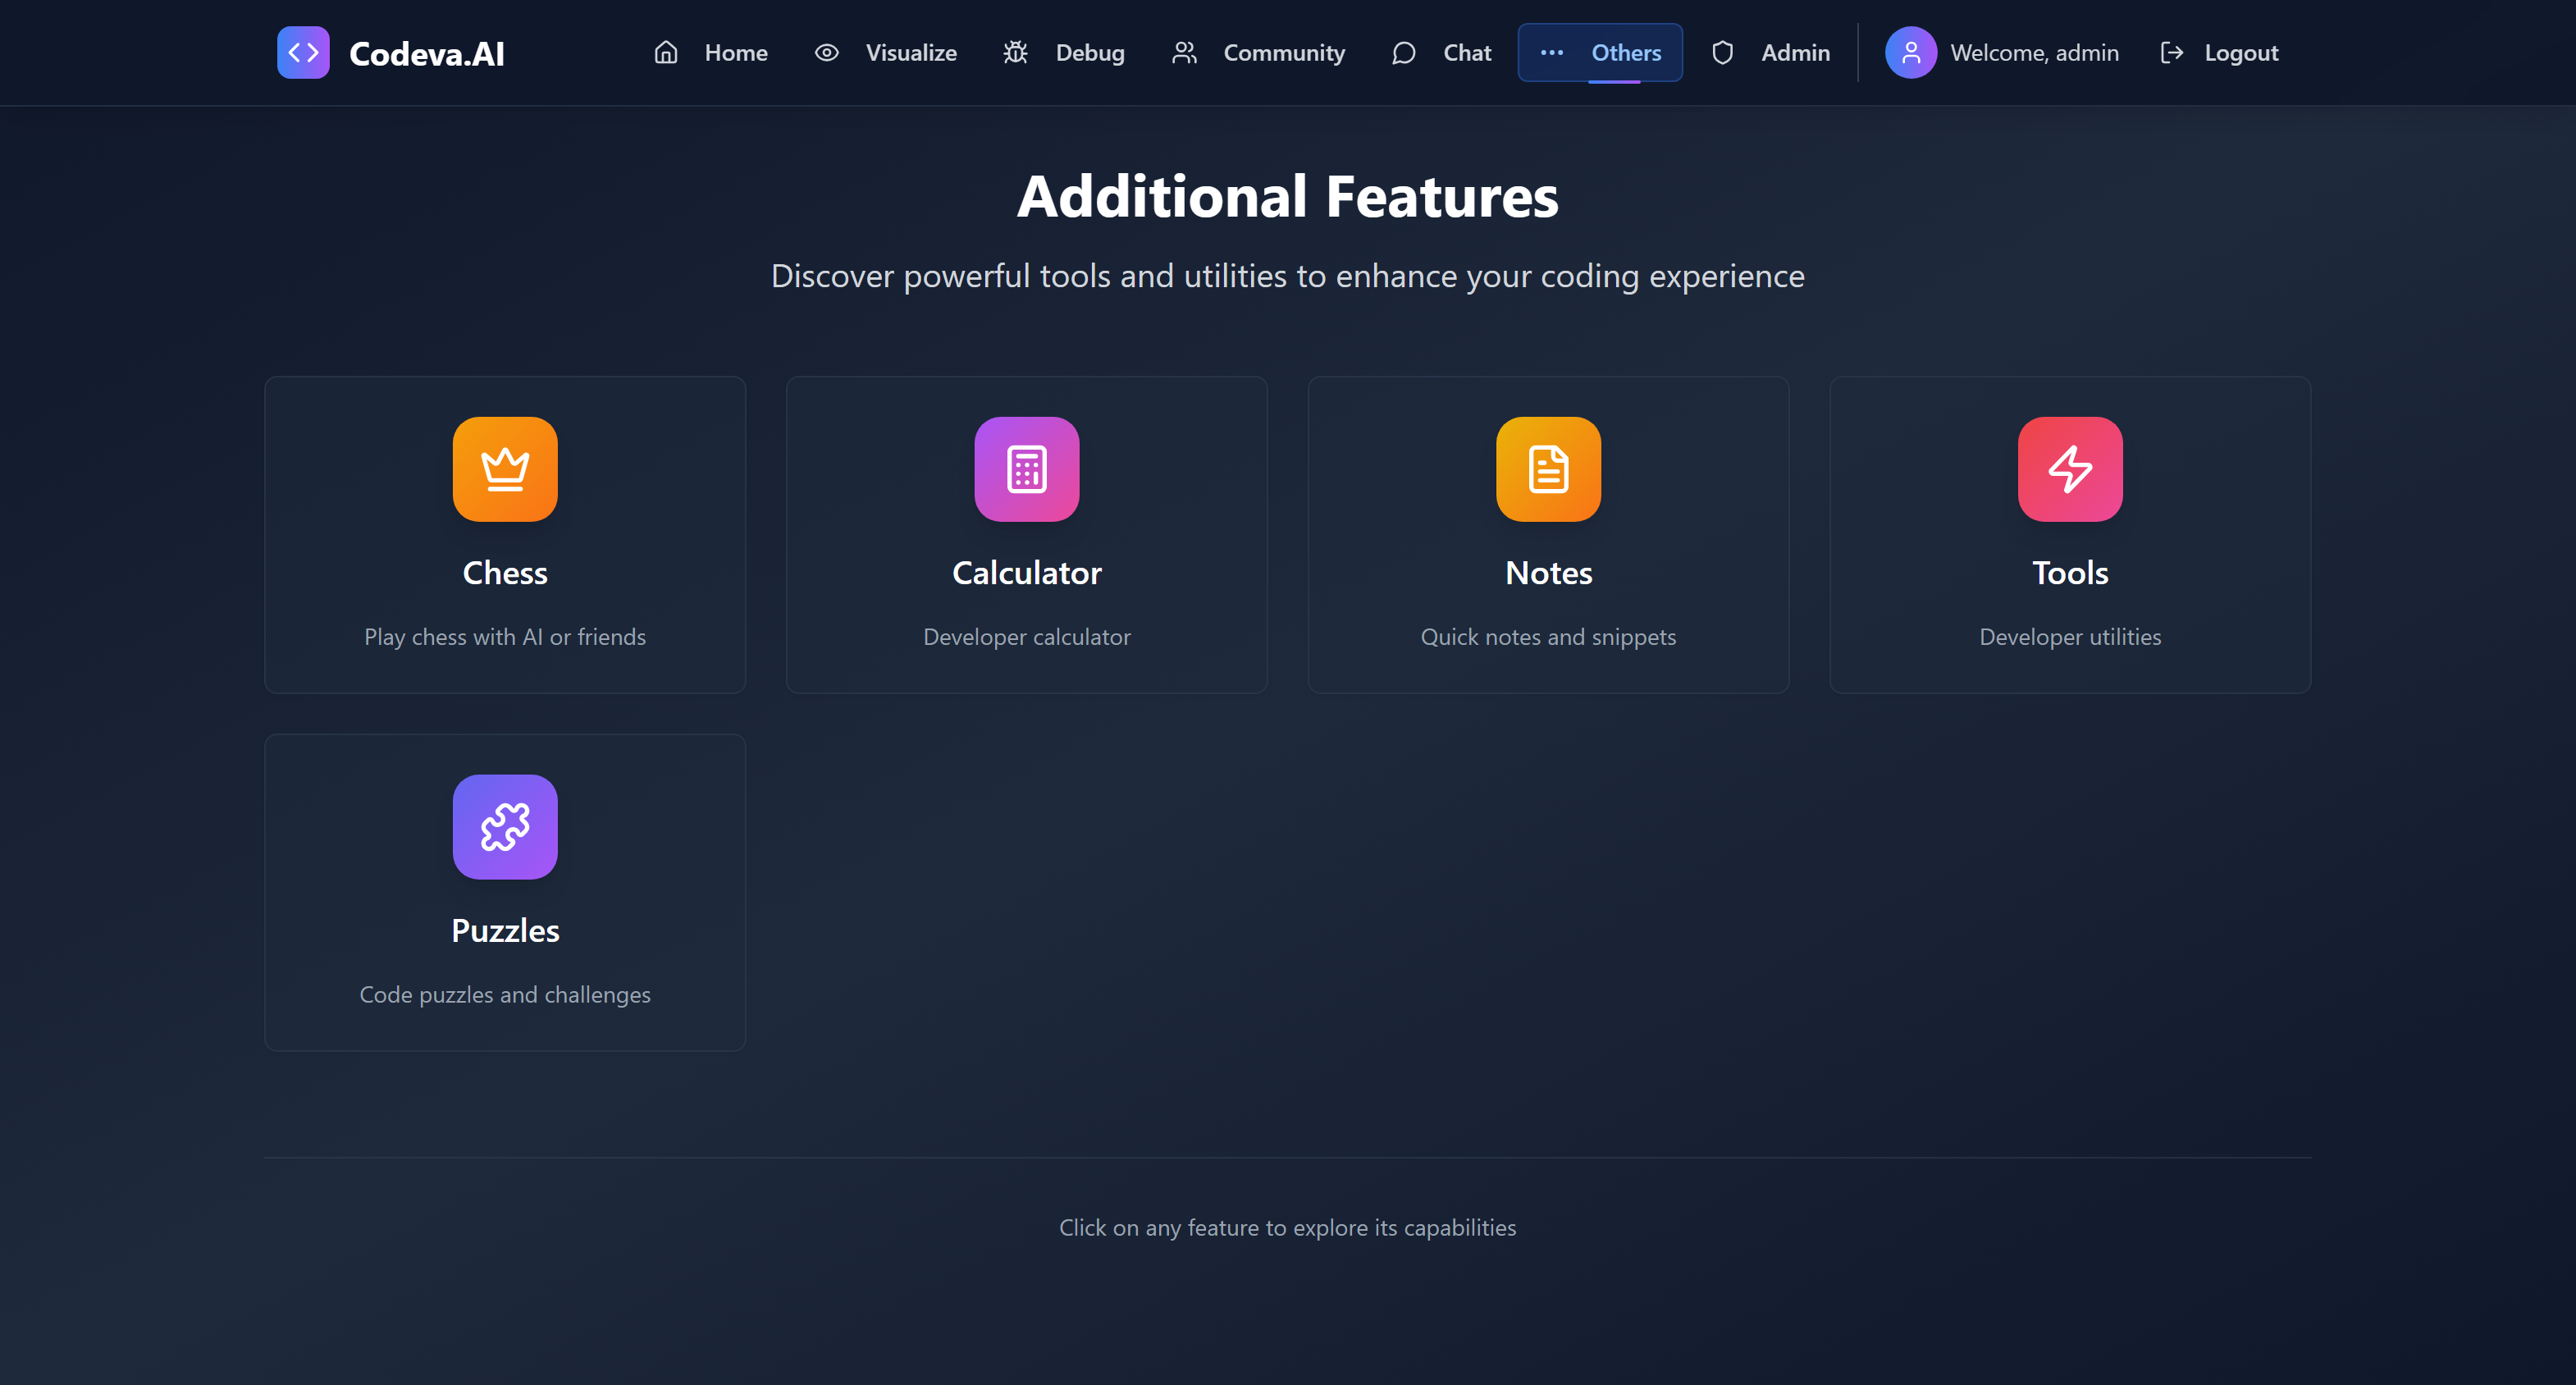2576x1385 pixels.
Task: Click the Logout arrow icon
Action: (2171, 53)
